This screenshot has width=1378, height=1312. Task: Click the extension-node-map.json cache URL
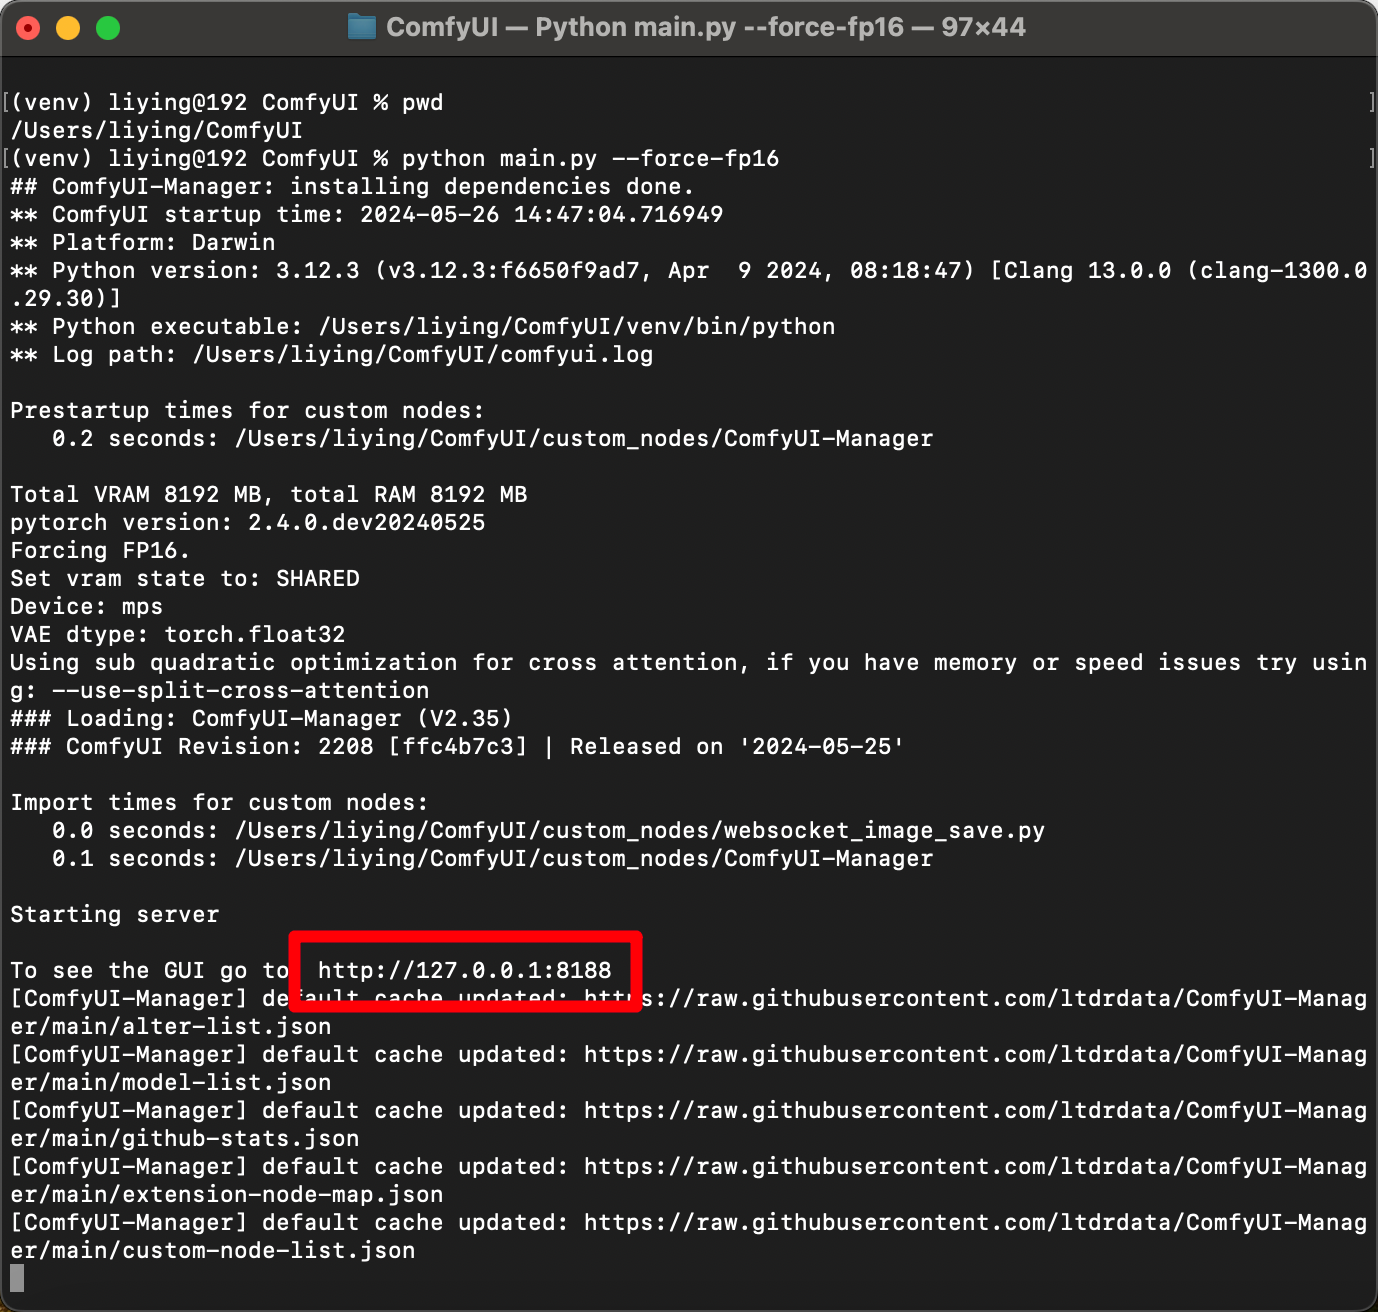point(688,1180)
